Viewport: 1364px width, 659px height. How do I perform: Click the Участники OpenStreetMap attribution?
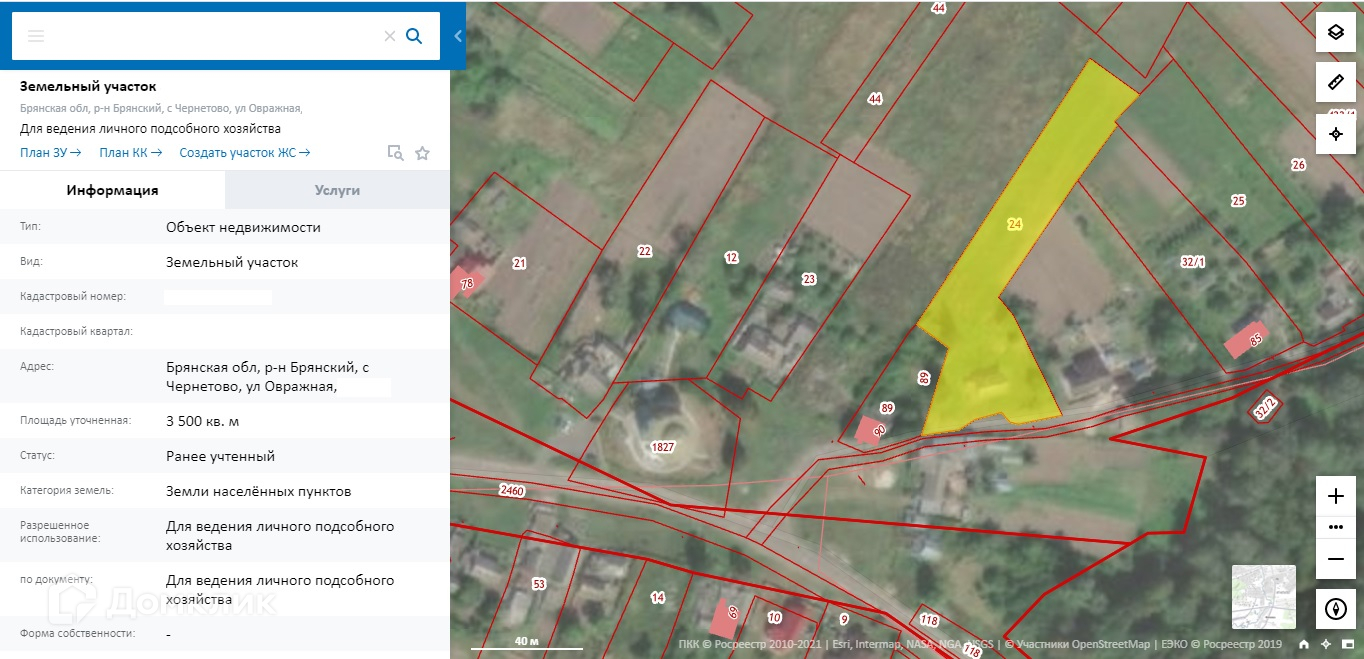click(1083, 645)
